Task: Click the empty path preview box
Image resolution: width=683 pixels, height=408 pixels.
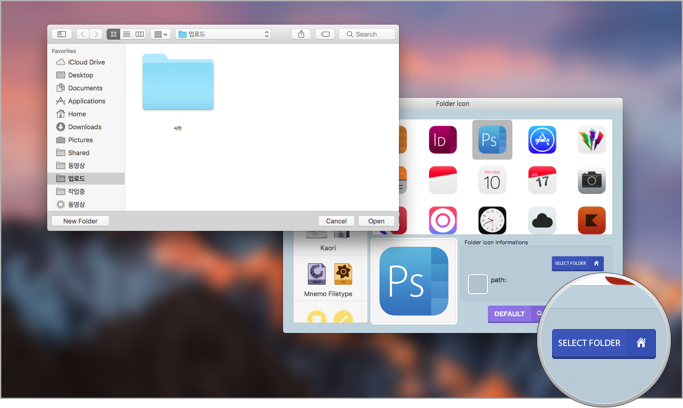Action: pos(477,284)
